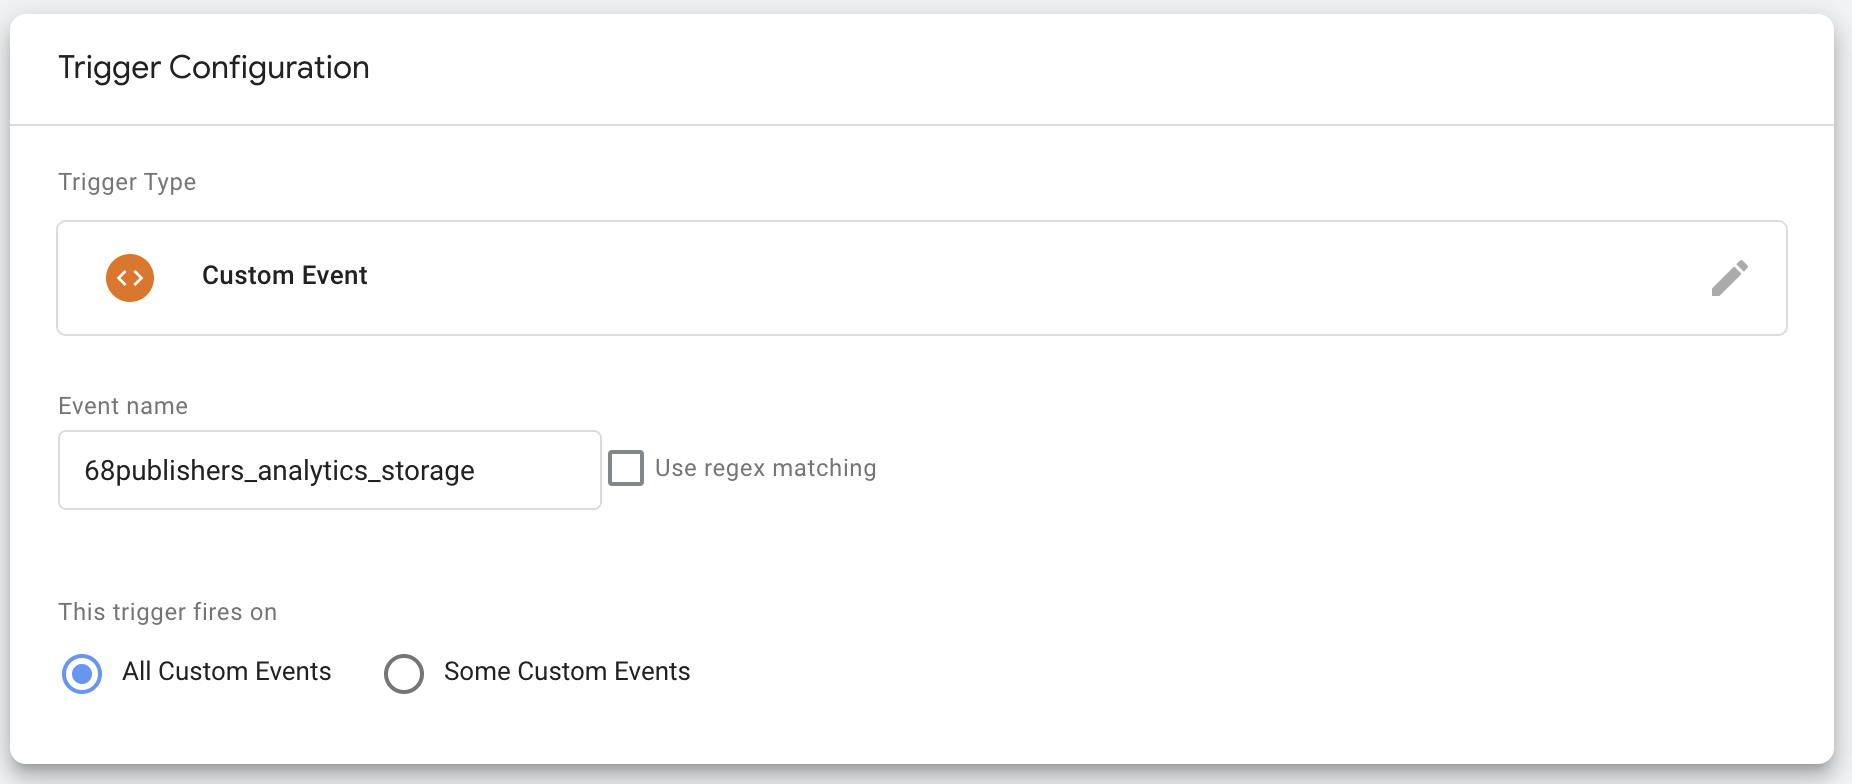Click blank space after the event name text

[540, 471]
